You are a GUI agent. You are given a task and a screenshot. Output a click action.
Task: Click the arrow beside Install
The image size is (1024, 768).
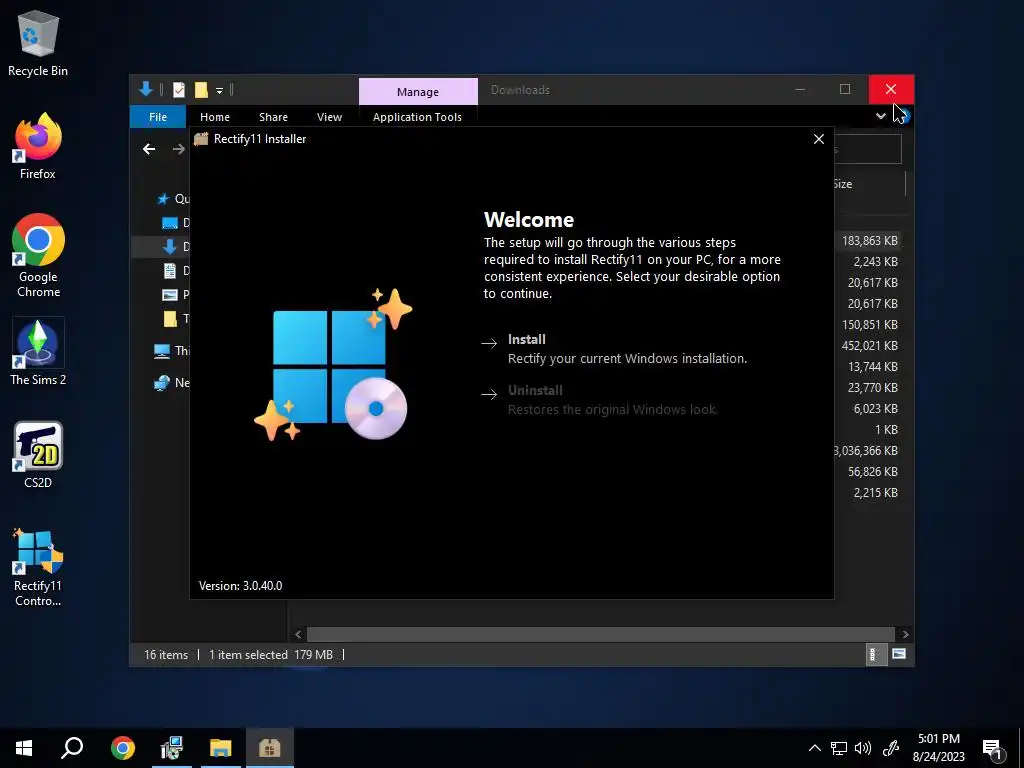point(489,343)
